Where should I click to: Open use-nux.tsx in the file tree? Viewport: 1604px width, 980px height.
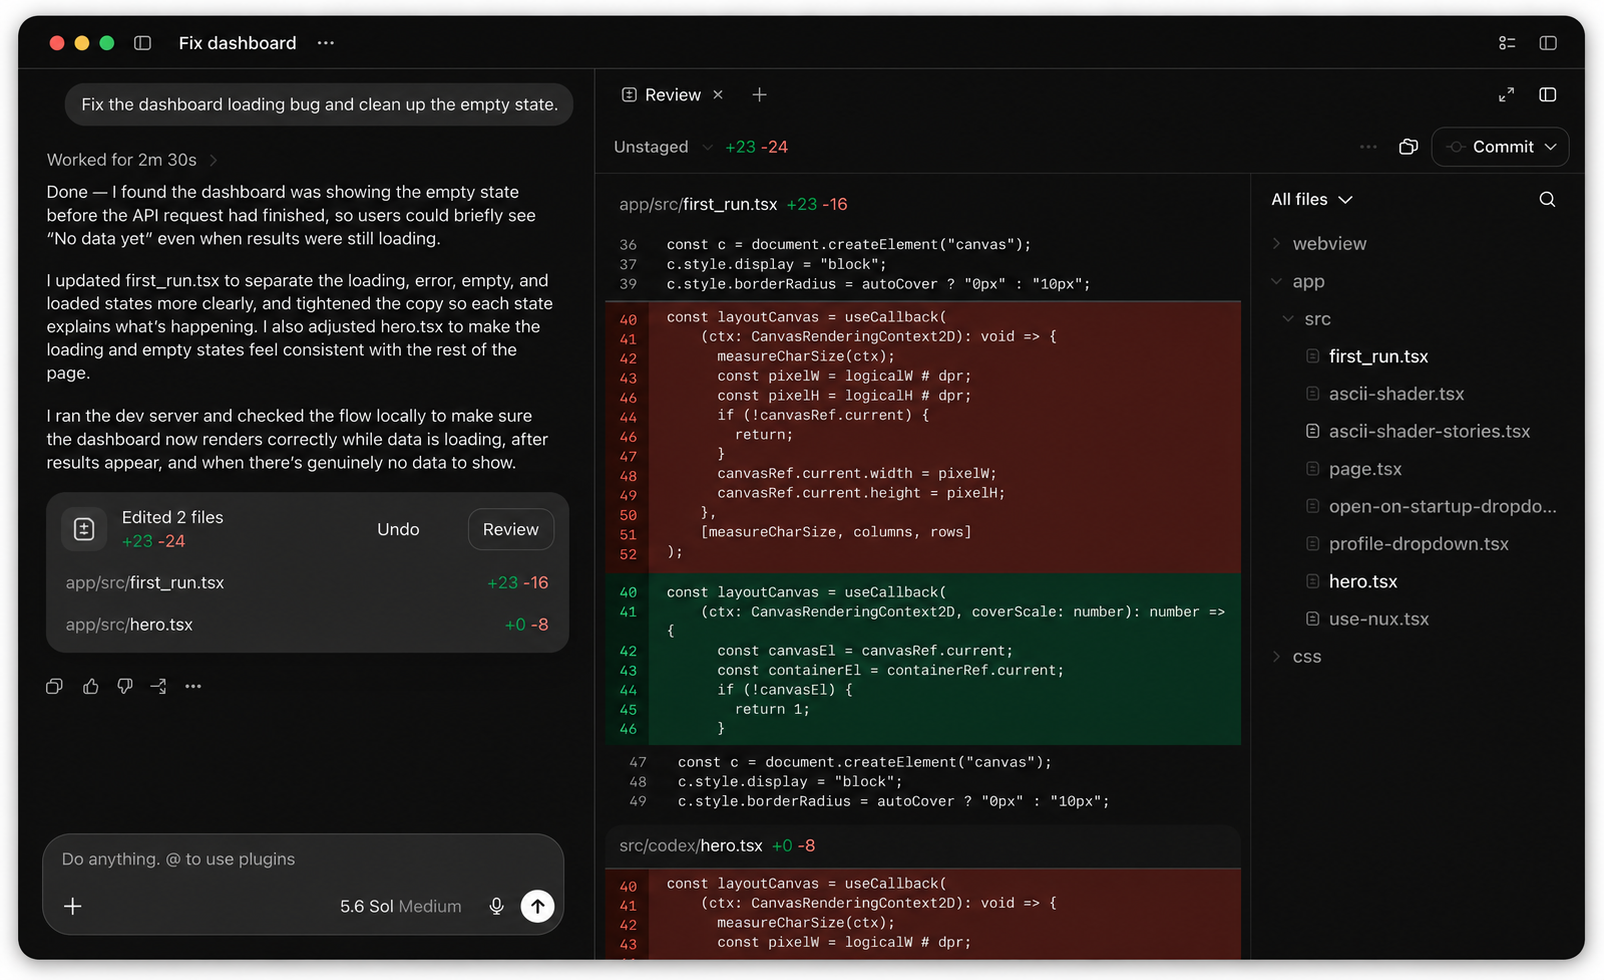[1378, 619]
